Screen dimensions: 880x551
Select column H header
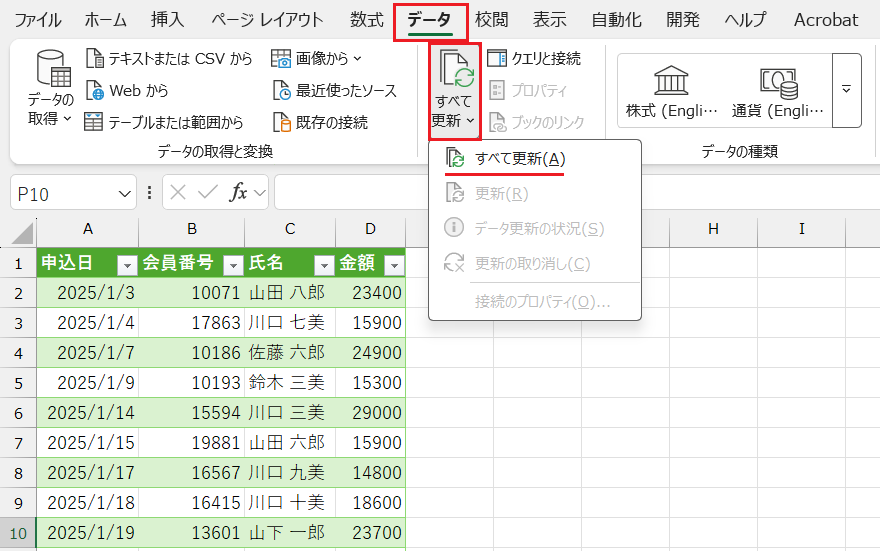[x=713, y=229]
